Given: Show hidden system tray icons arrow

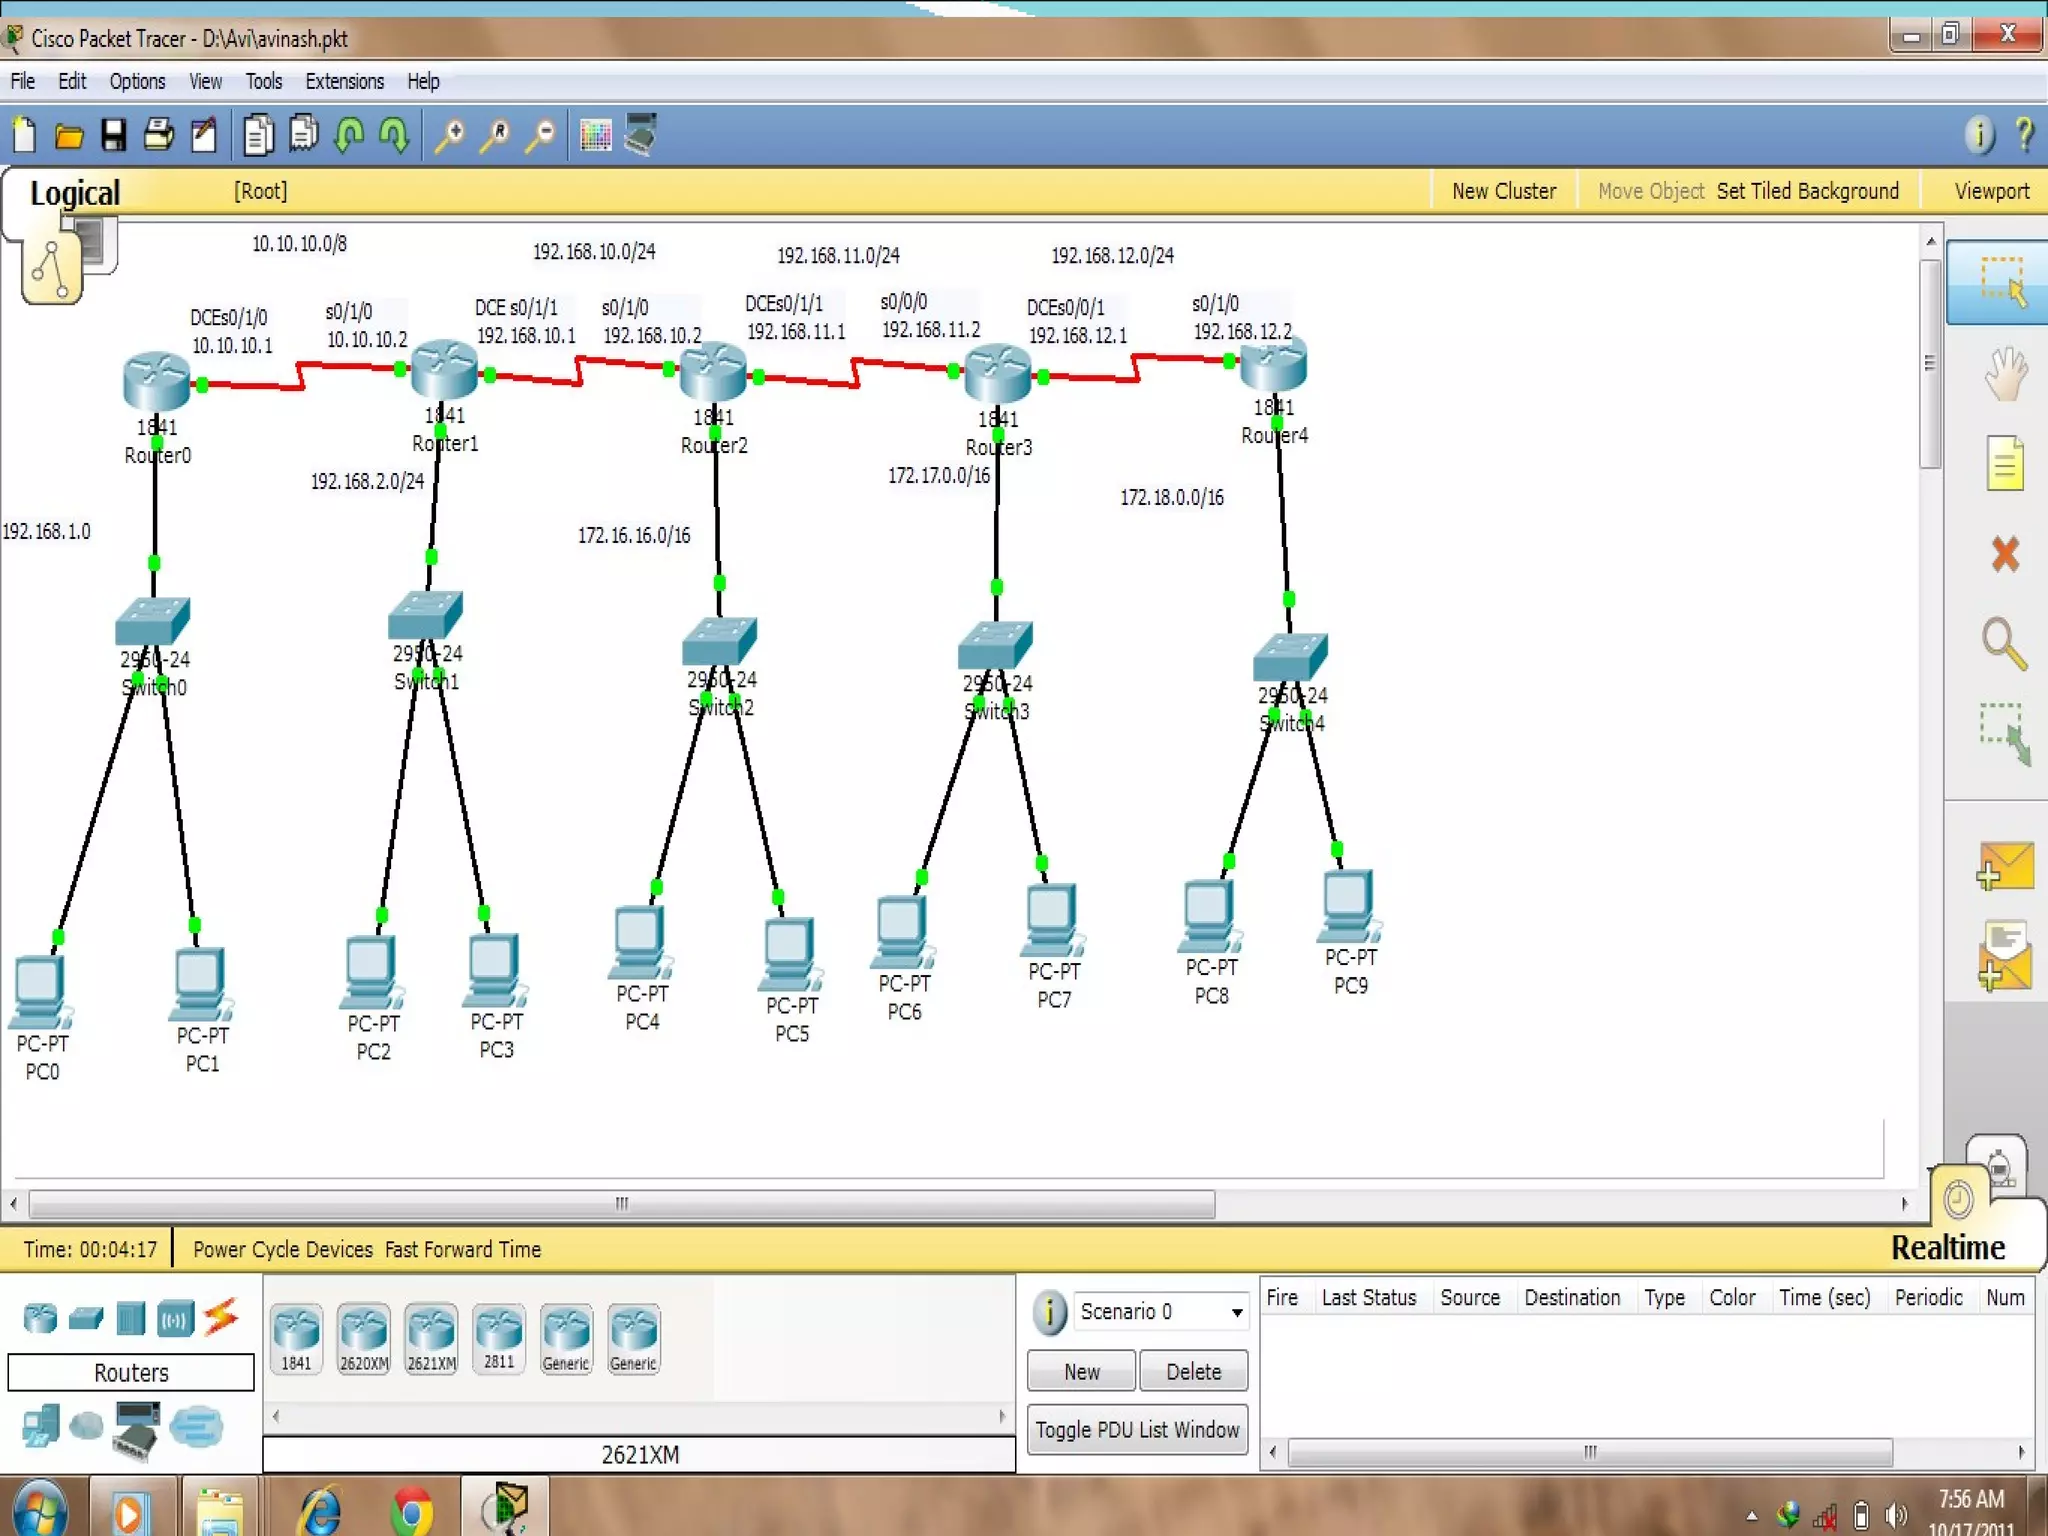Looking at the screenshot, I should [x=1751, y=1515].
